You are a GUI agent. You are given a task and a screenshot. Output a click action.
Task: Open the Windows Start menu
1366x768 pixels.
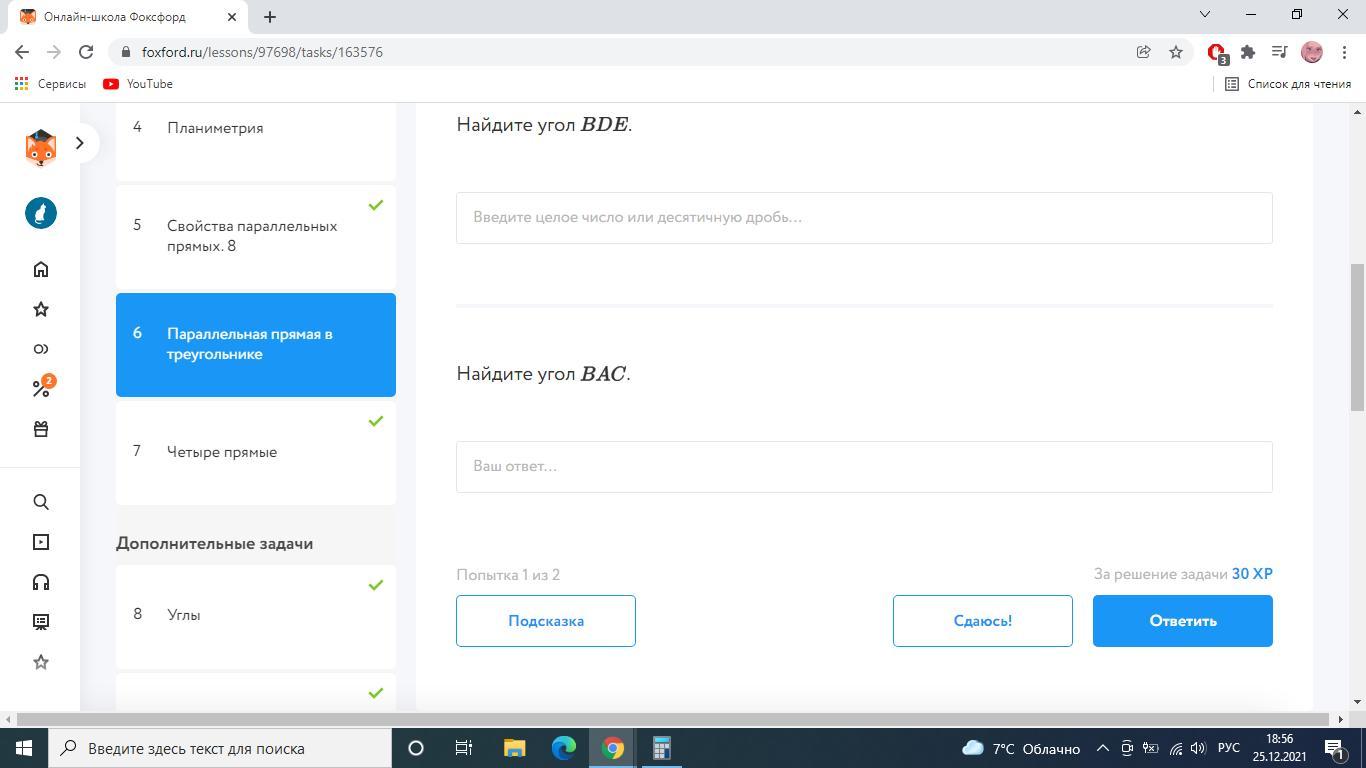click(24, 748)
